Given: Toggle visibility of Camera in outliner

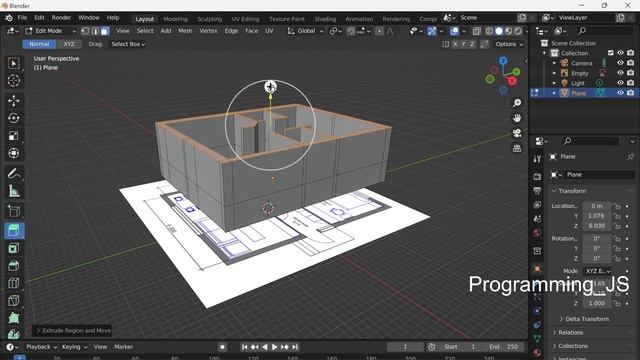Looking at the screenshot, I should point(620,63).
